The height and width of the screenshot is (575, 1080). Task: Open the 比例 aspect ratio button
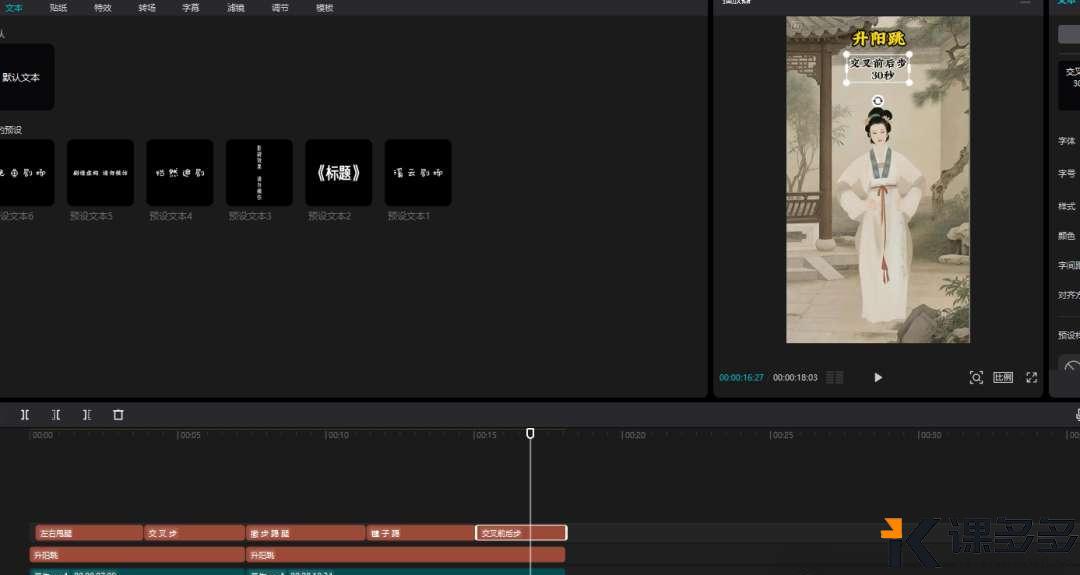(x=1003, y=377)
